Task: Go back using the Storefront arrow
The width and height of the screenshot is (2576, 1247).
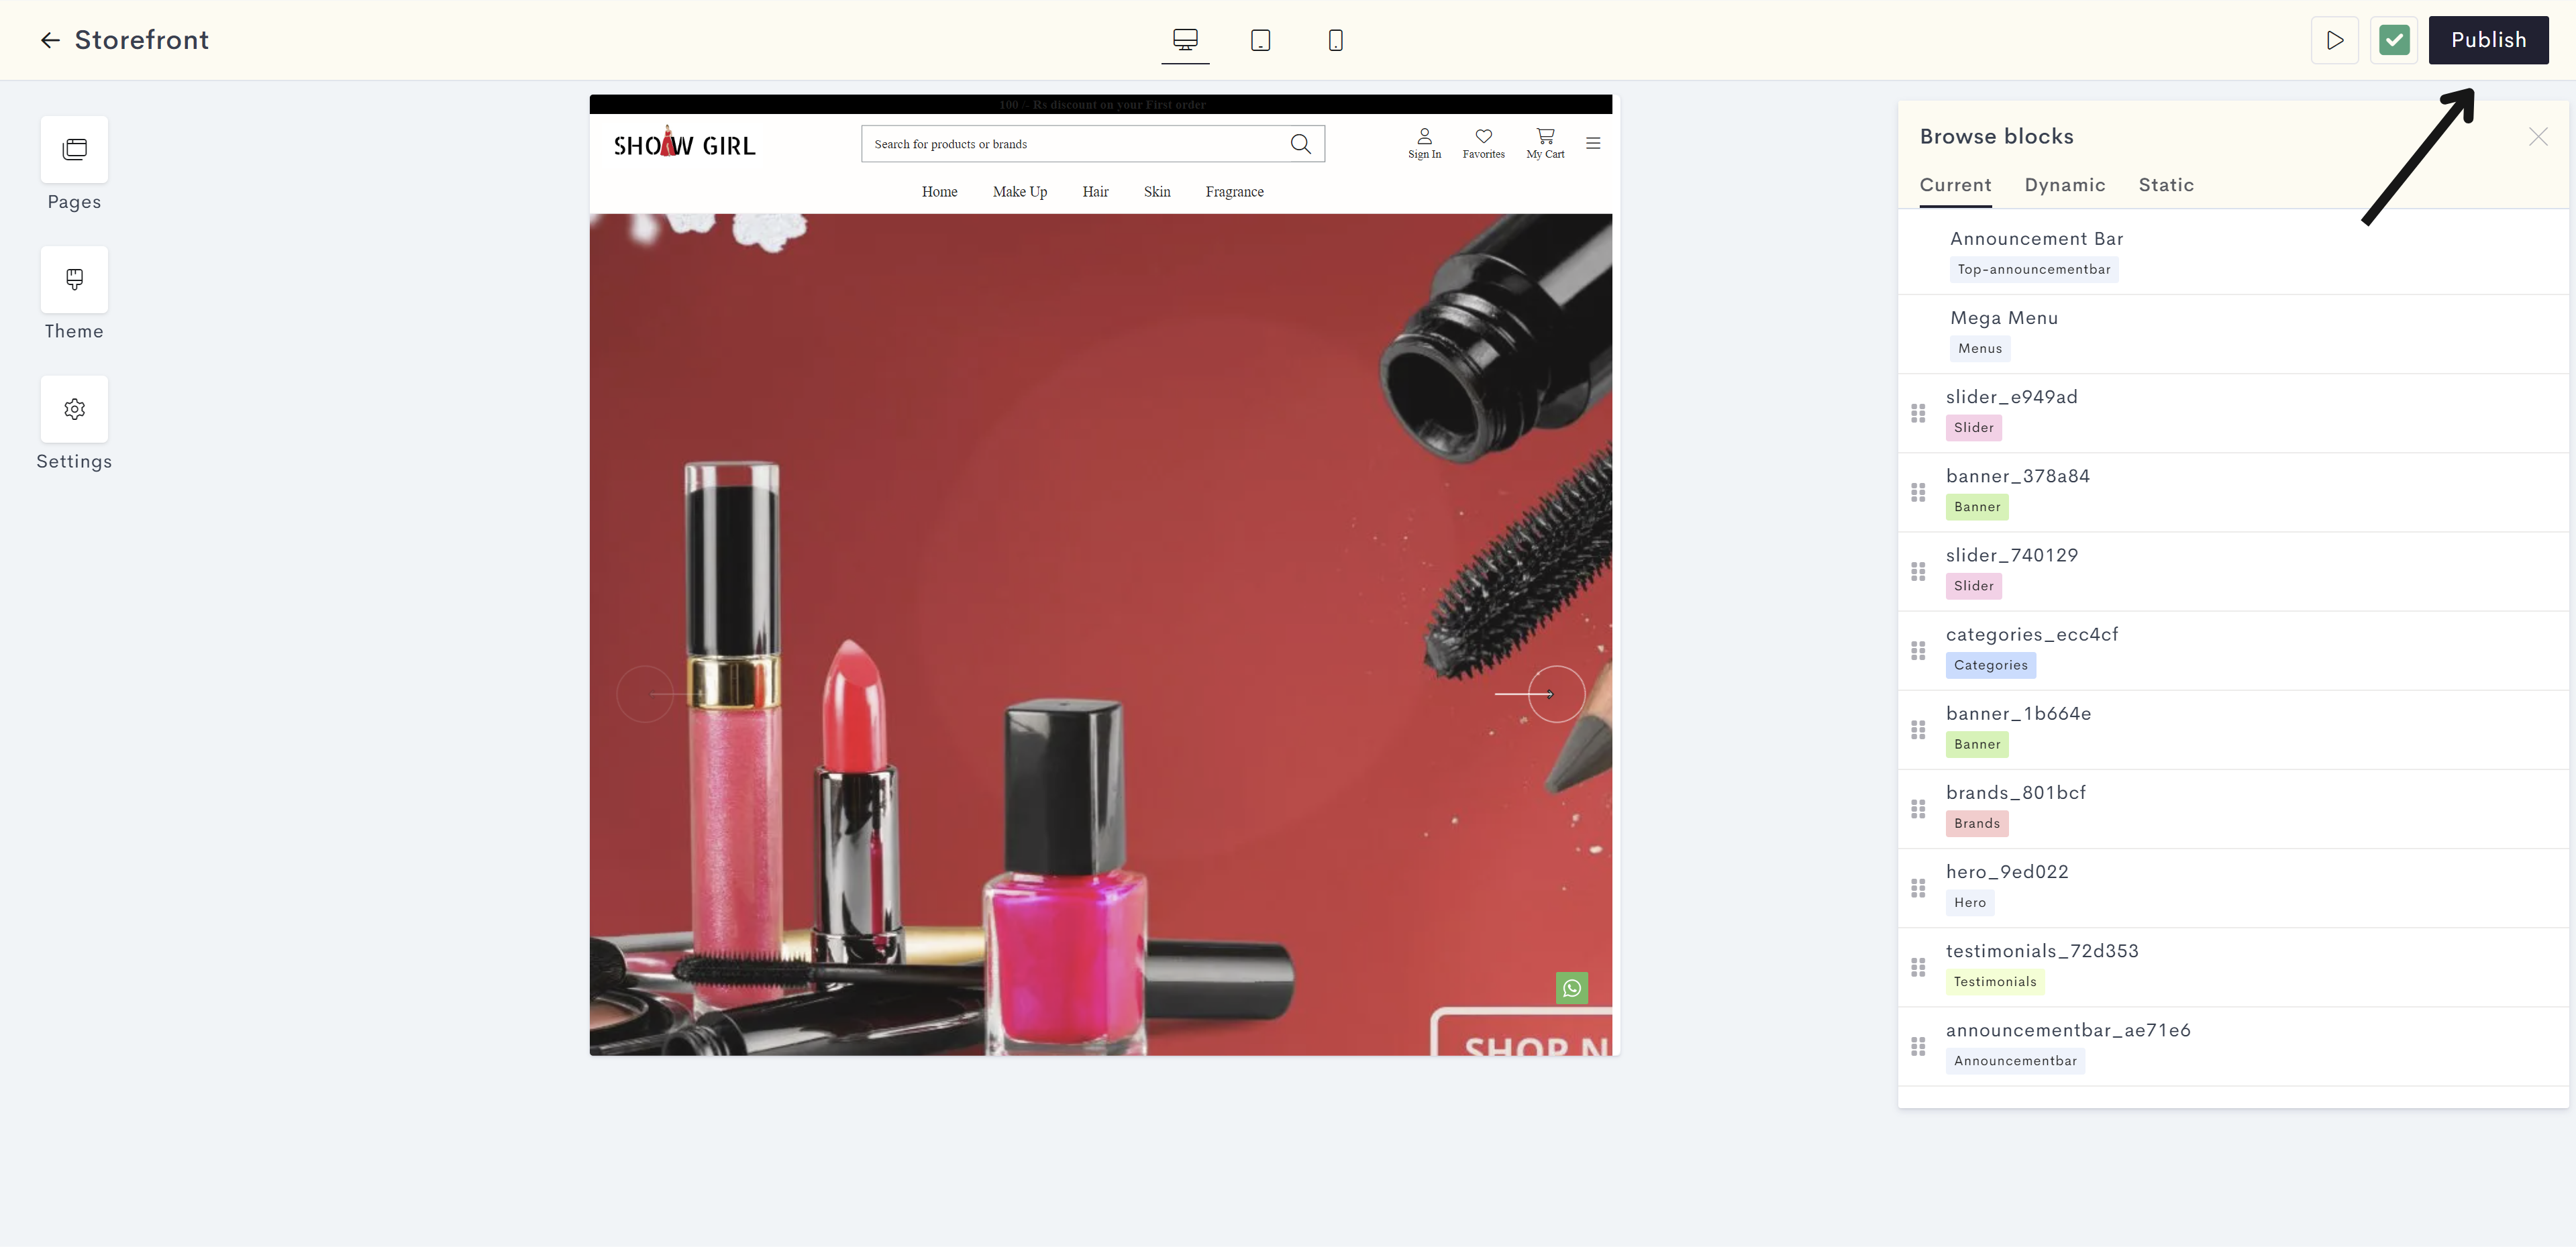Action: (x=50, y=40)
